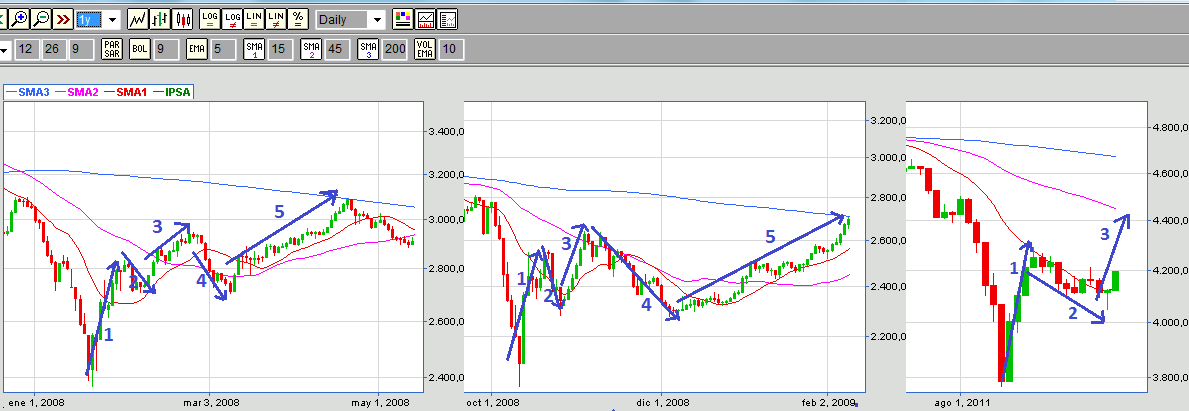Select the percent scale button

click(299, 19)
